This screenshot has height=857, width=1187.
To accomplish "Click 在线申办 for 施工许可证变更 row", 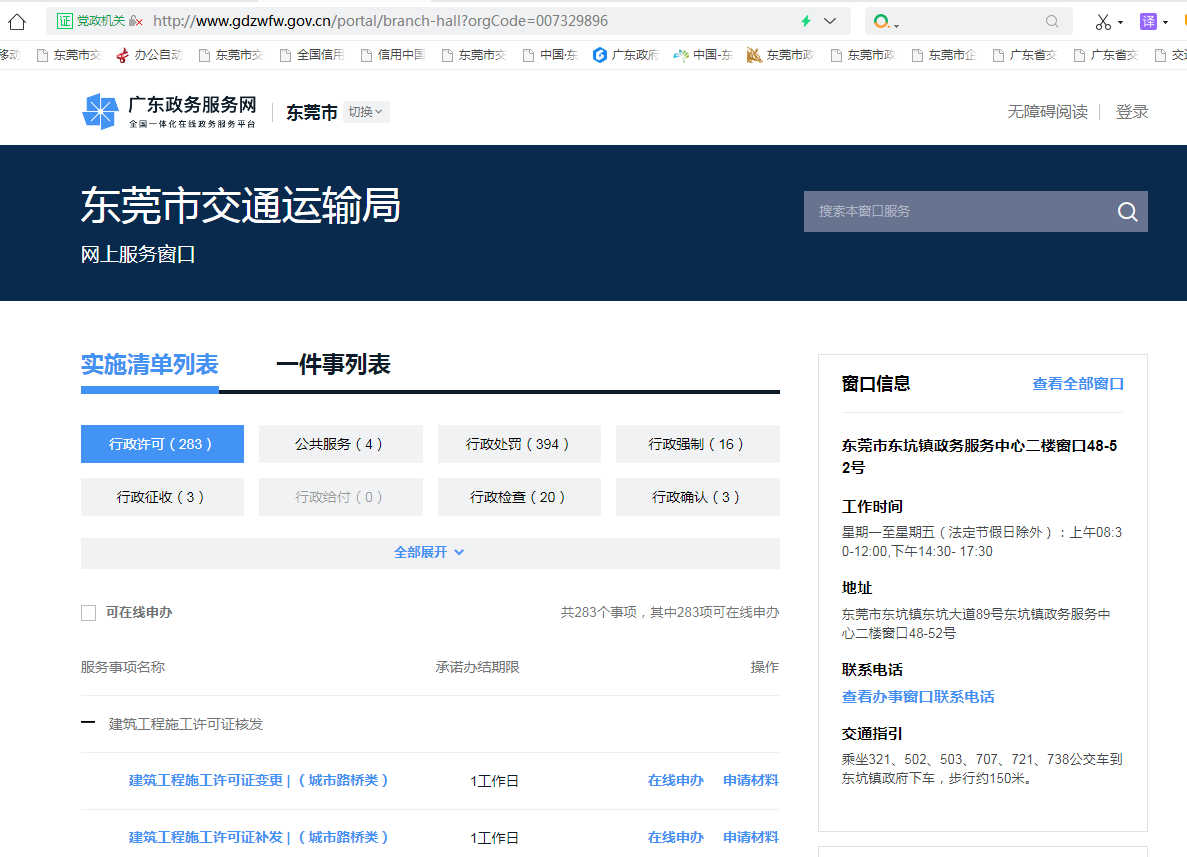I will click(x=675, y=781).
